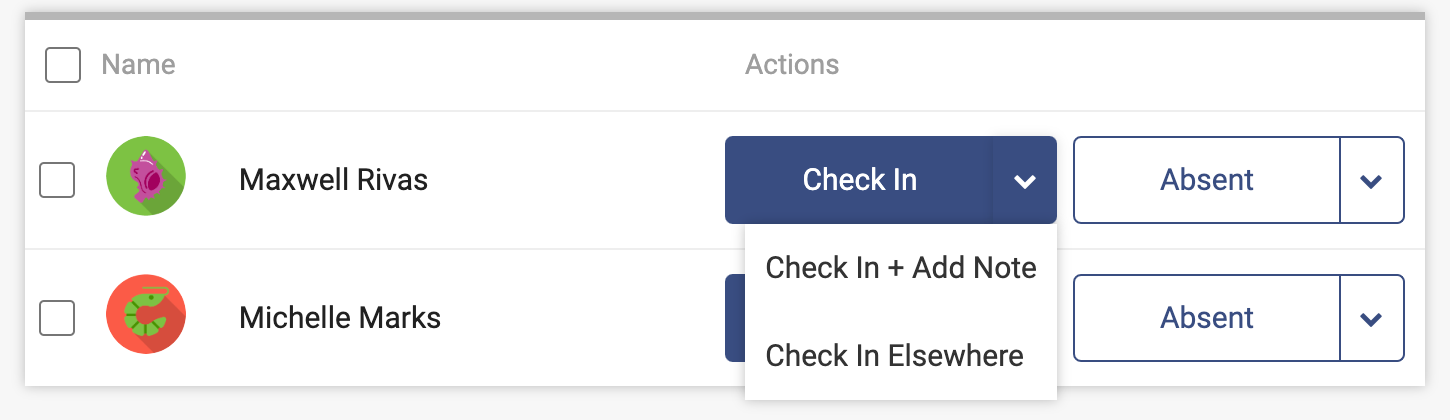Open the Michelle Marks name link
The width and height of the screenshot is (1450, 420).
click(x=340, y=318)
